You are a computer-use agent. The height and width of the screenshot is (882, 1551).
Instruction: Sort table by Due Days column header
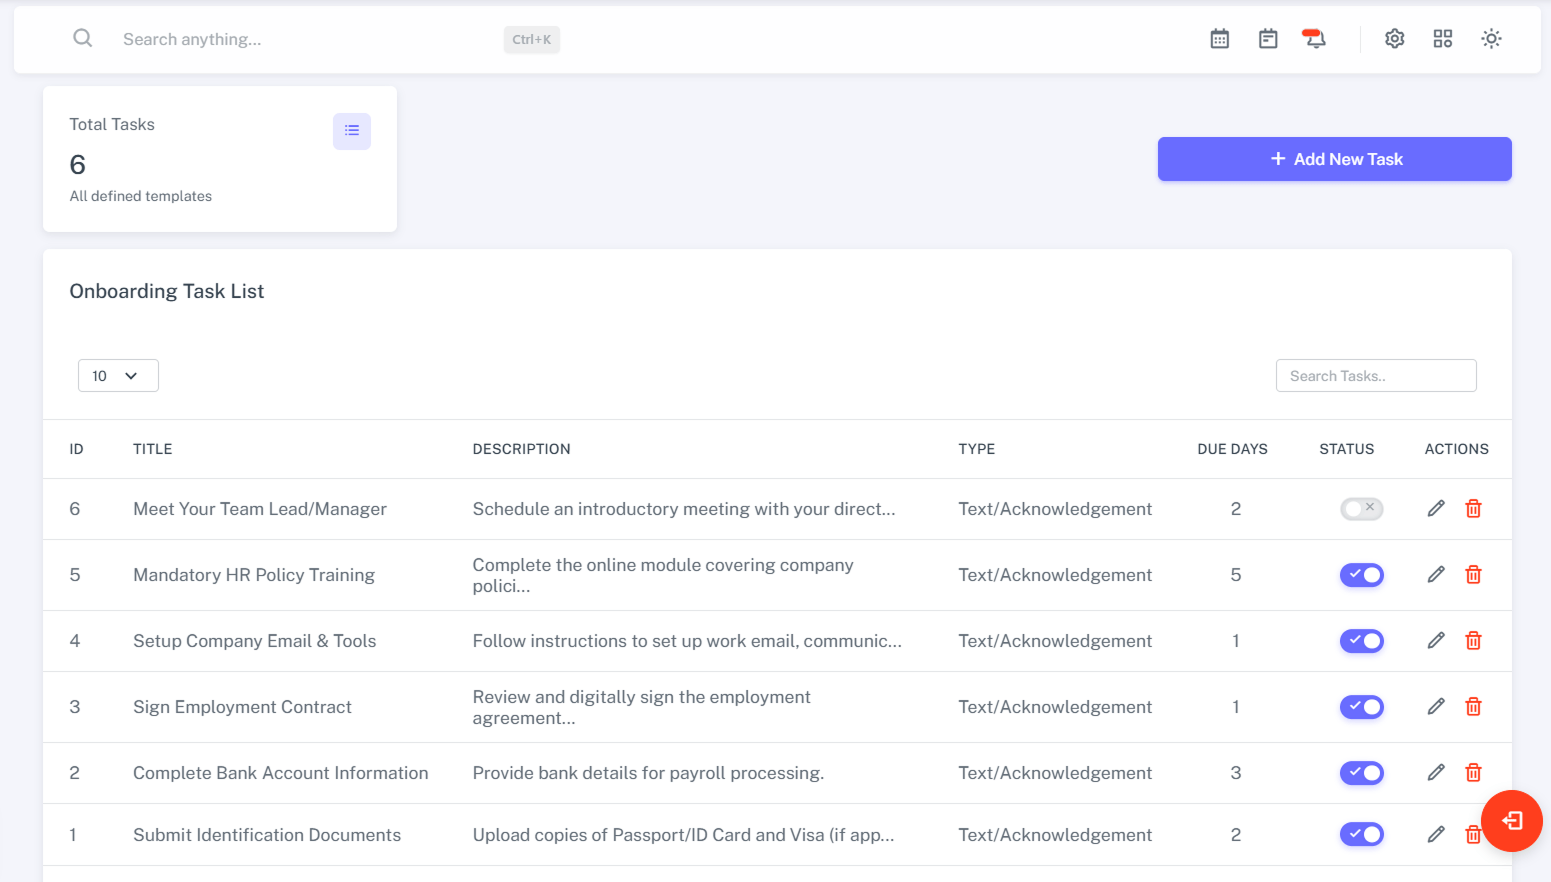1232,449
